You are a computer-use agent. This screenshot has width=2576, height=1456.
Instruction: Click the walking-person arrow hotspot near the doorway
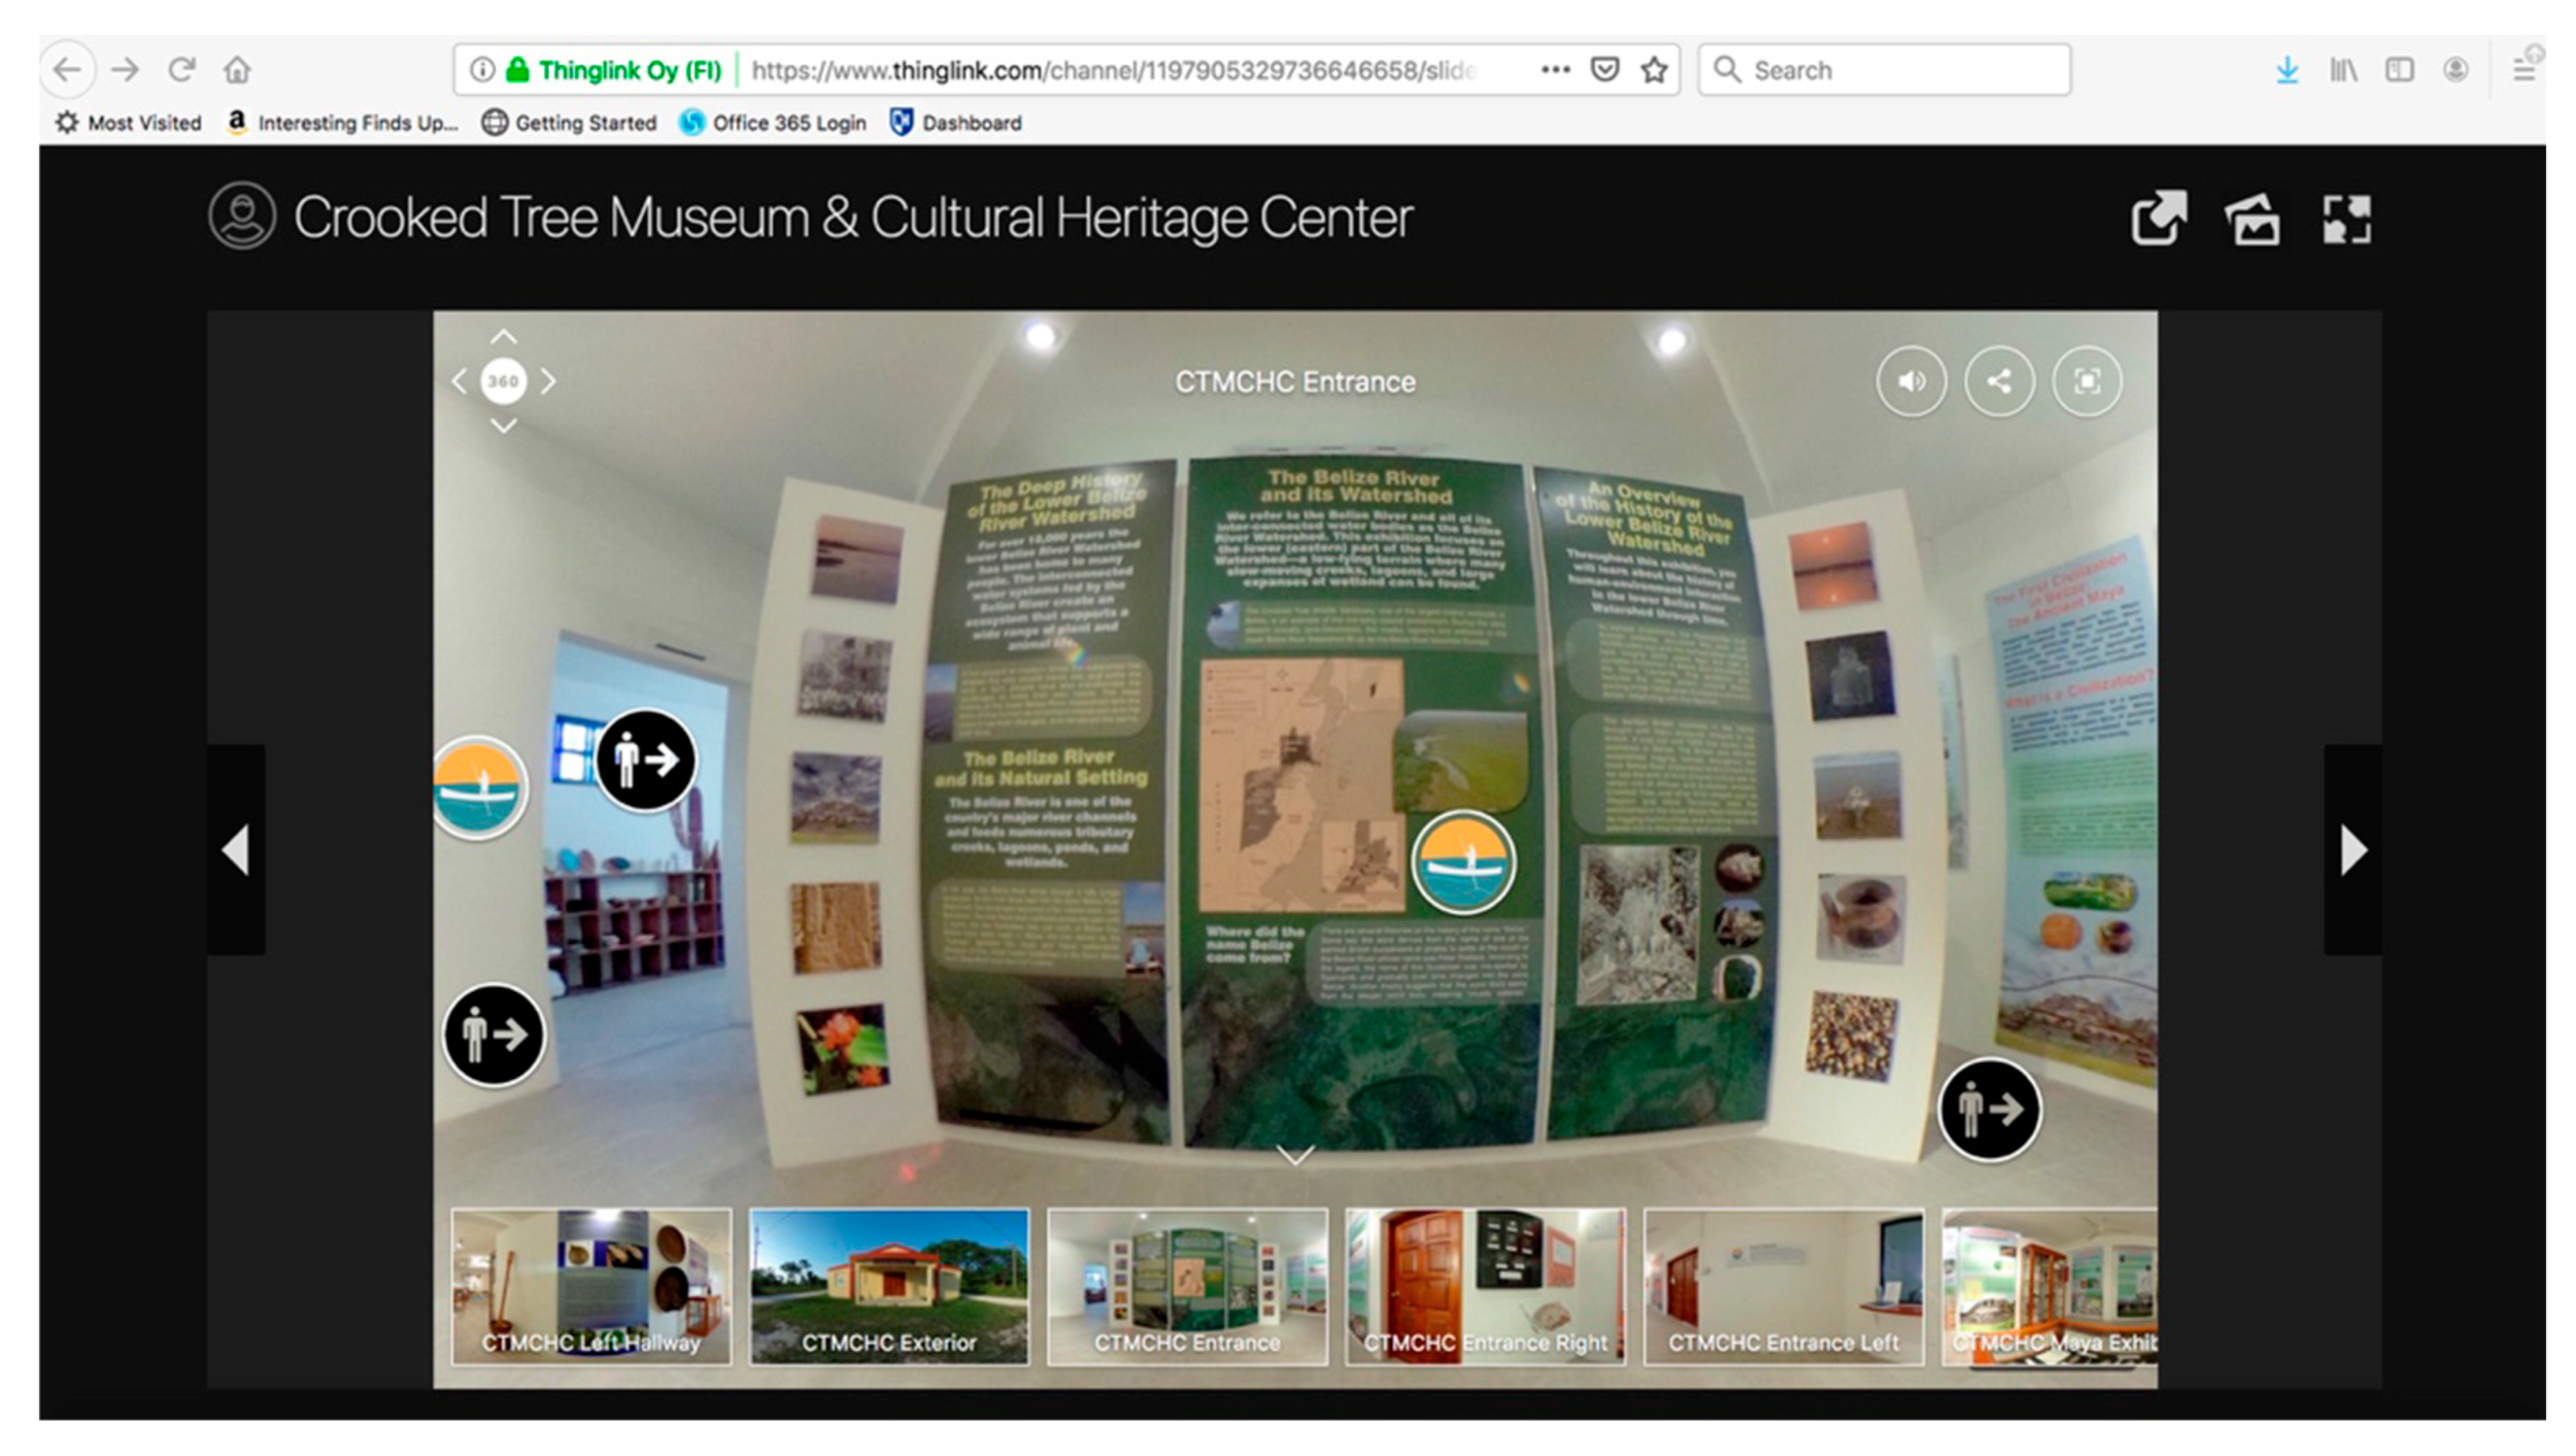646,760
